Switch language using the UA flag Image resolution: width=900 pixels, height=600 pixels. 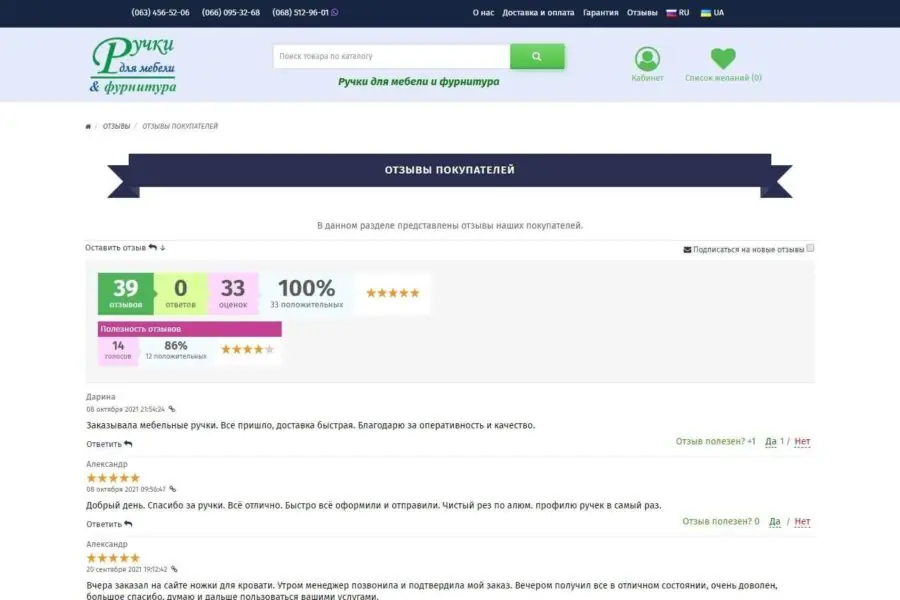pos(712,13)
